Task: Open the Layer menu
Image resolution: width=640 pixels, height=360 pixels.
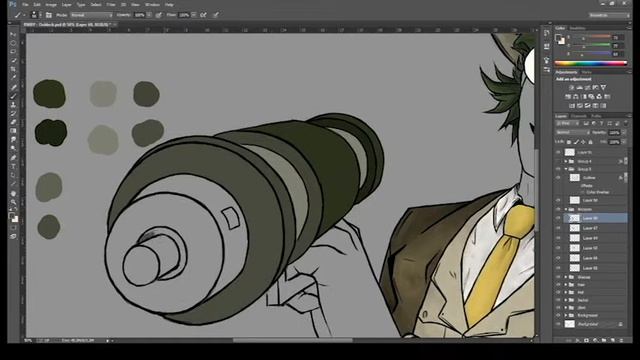Action: (66, 4)
